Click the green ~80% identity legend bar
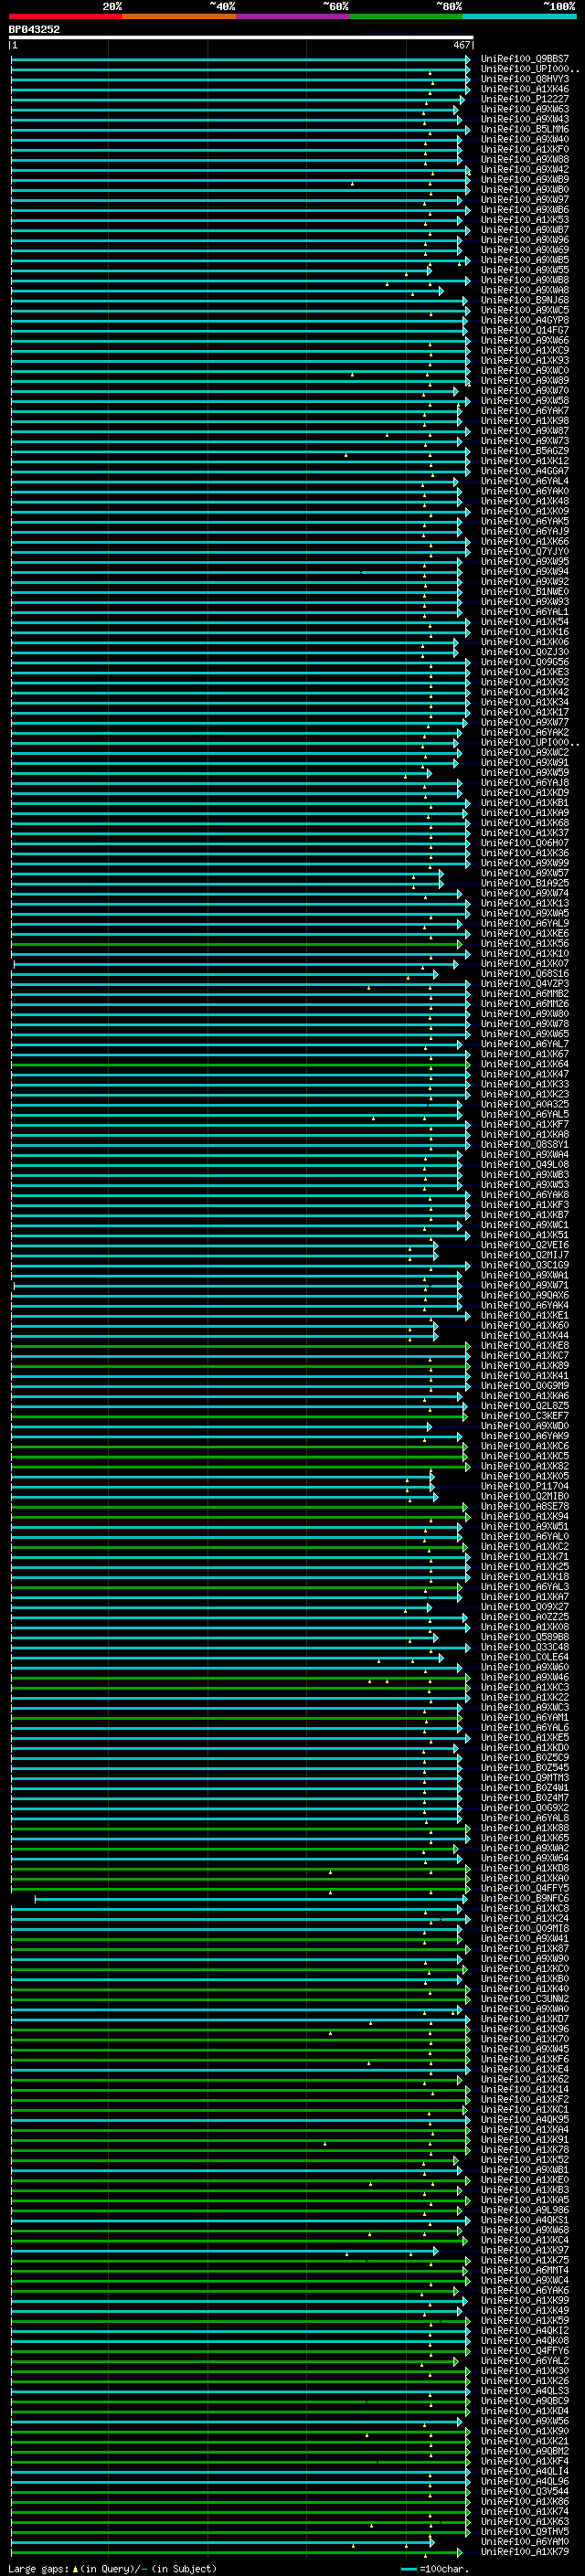This screenshot has height=2576, width=585. (x=406, y=16)
